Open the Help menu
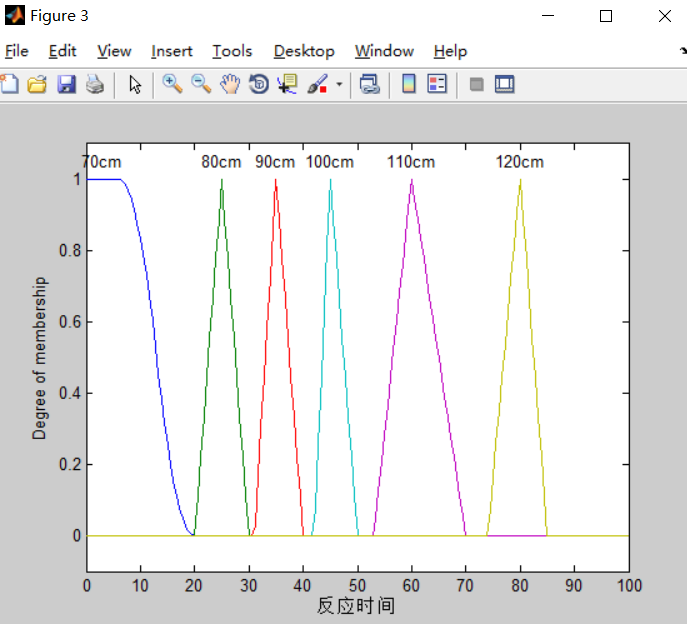Viewport: 687px width, 624px height. pyautogui.click(x=450, y=51)
